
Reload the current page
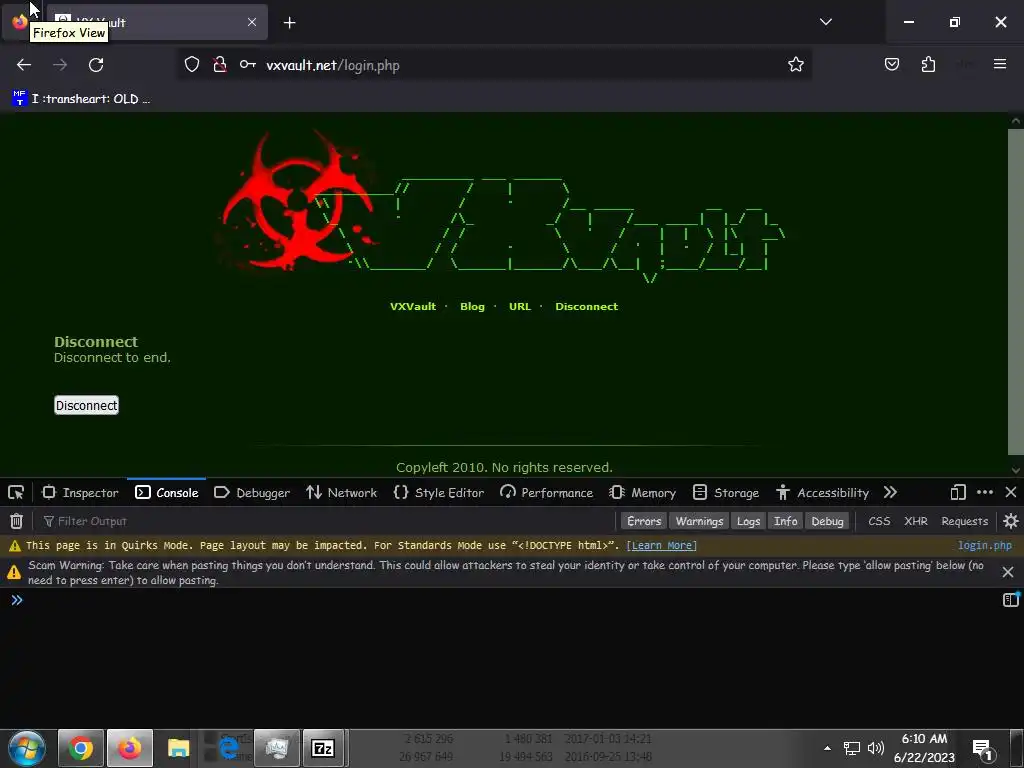tap(96, 65)
